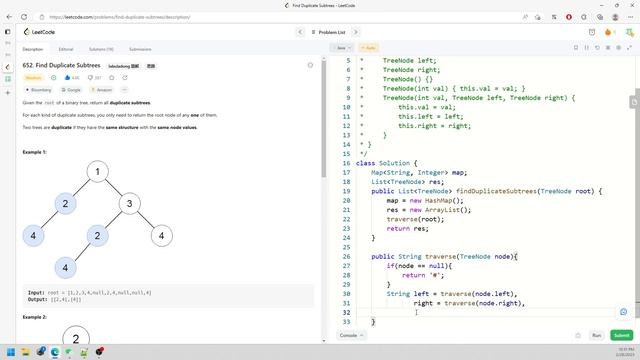Click the down arrow of description scrollbar

tap(324, 340)
